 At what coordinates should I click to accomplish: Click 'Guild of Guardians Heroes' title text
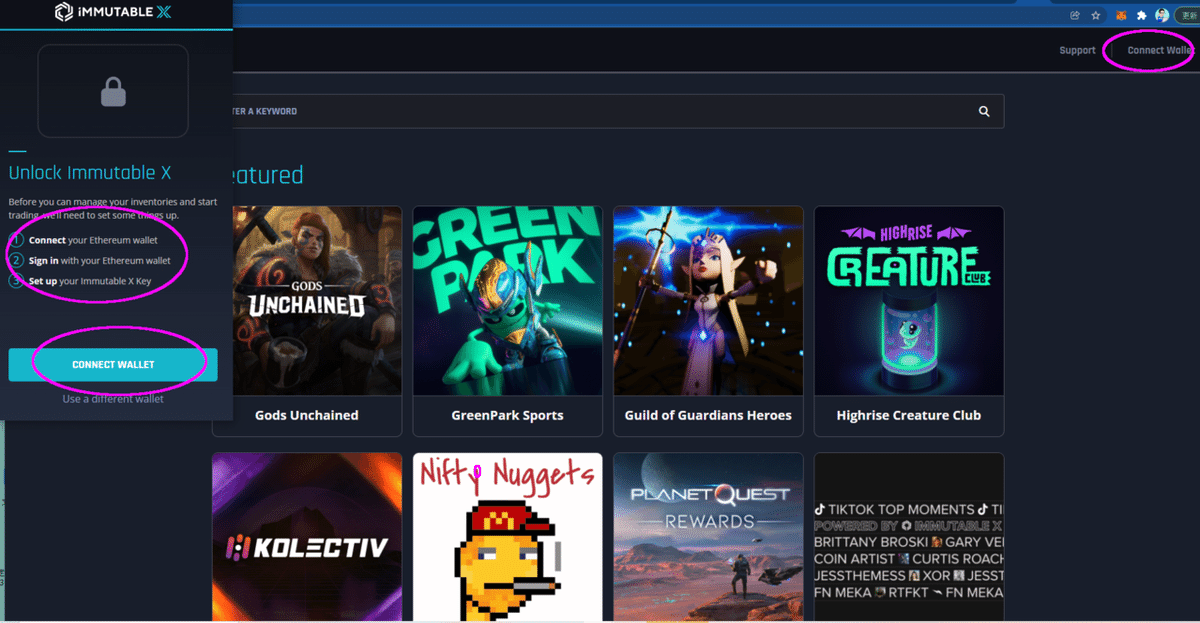point(708,415)
